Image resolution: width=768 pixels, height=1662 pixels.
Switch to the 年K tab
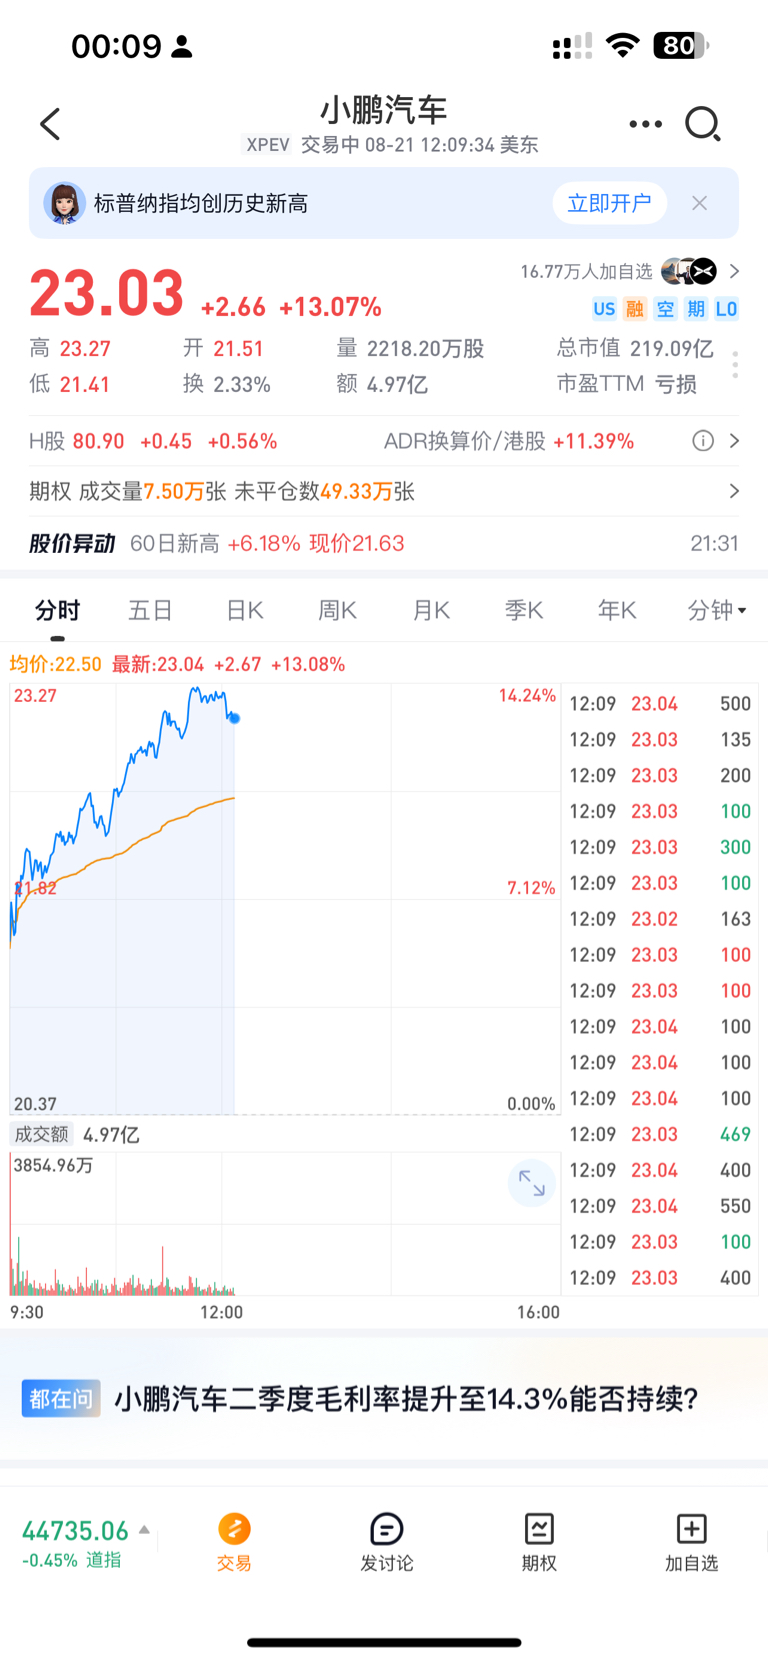click(617, 610)
